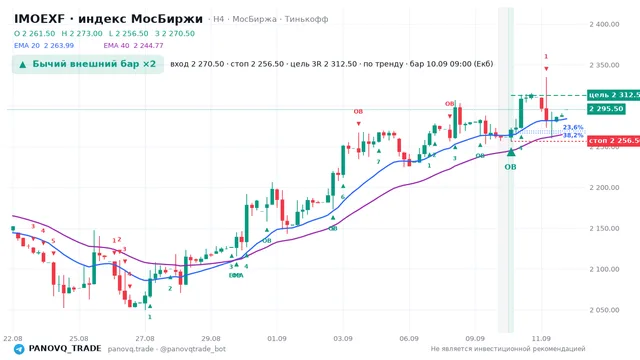Click the 'Не является инвестиционной рекомендацией' disclaimer
Image resolution: width=640 pixels, height=360 pixels.
click(x=508, y=349)
